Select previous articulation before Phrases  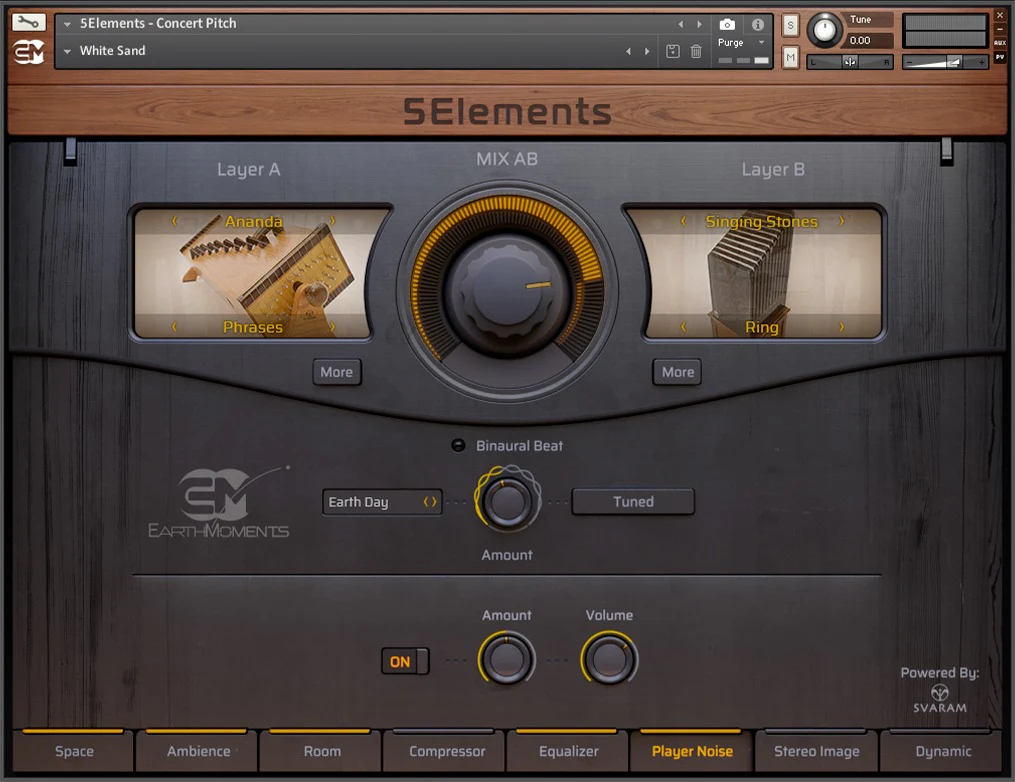point(173,327)
